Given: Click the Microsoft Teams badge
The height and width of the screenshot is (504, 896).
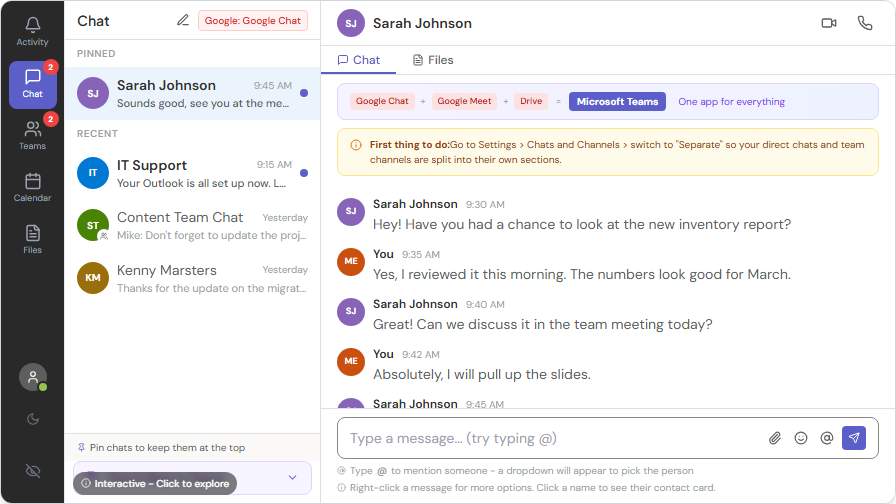Looking at the screenshot, I should (x=617, y=101).
